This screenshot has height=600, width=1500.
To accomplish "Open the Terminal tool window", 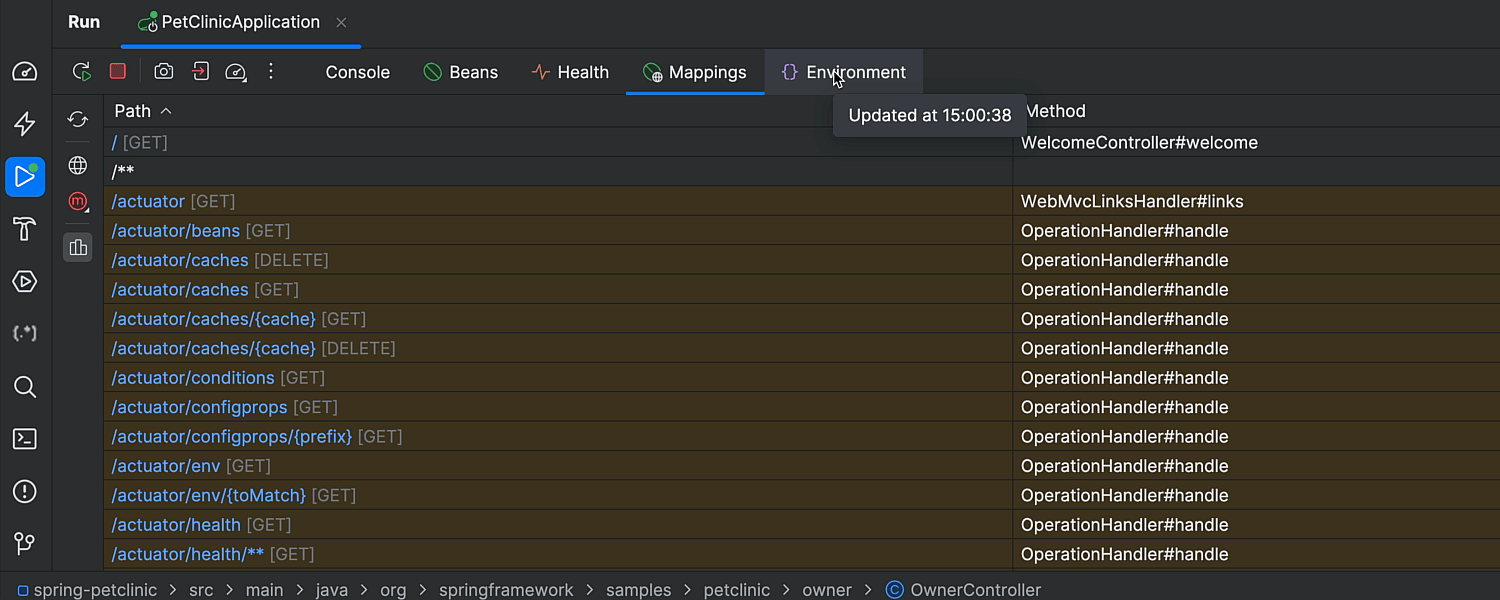I will click(x=25, y=439).
